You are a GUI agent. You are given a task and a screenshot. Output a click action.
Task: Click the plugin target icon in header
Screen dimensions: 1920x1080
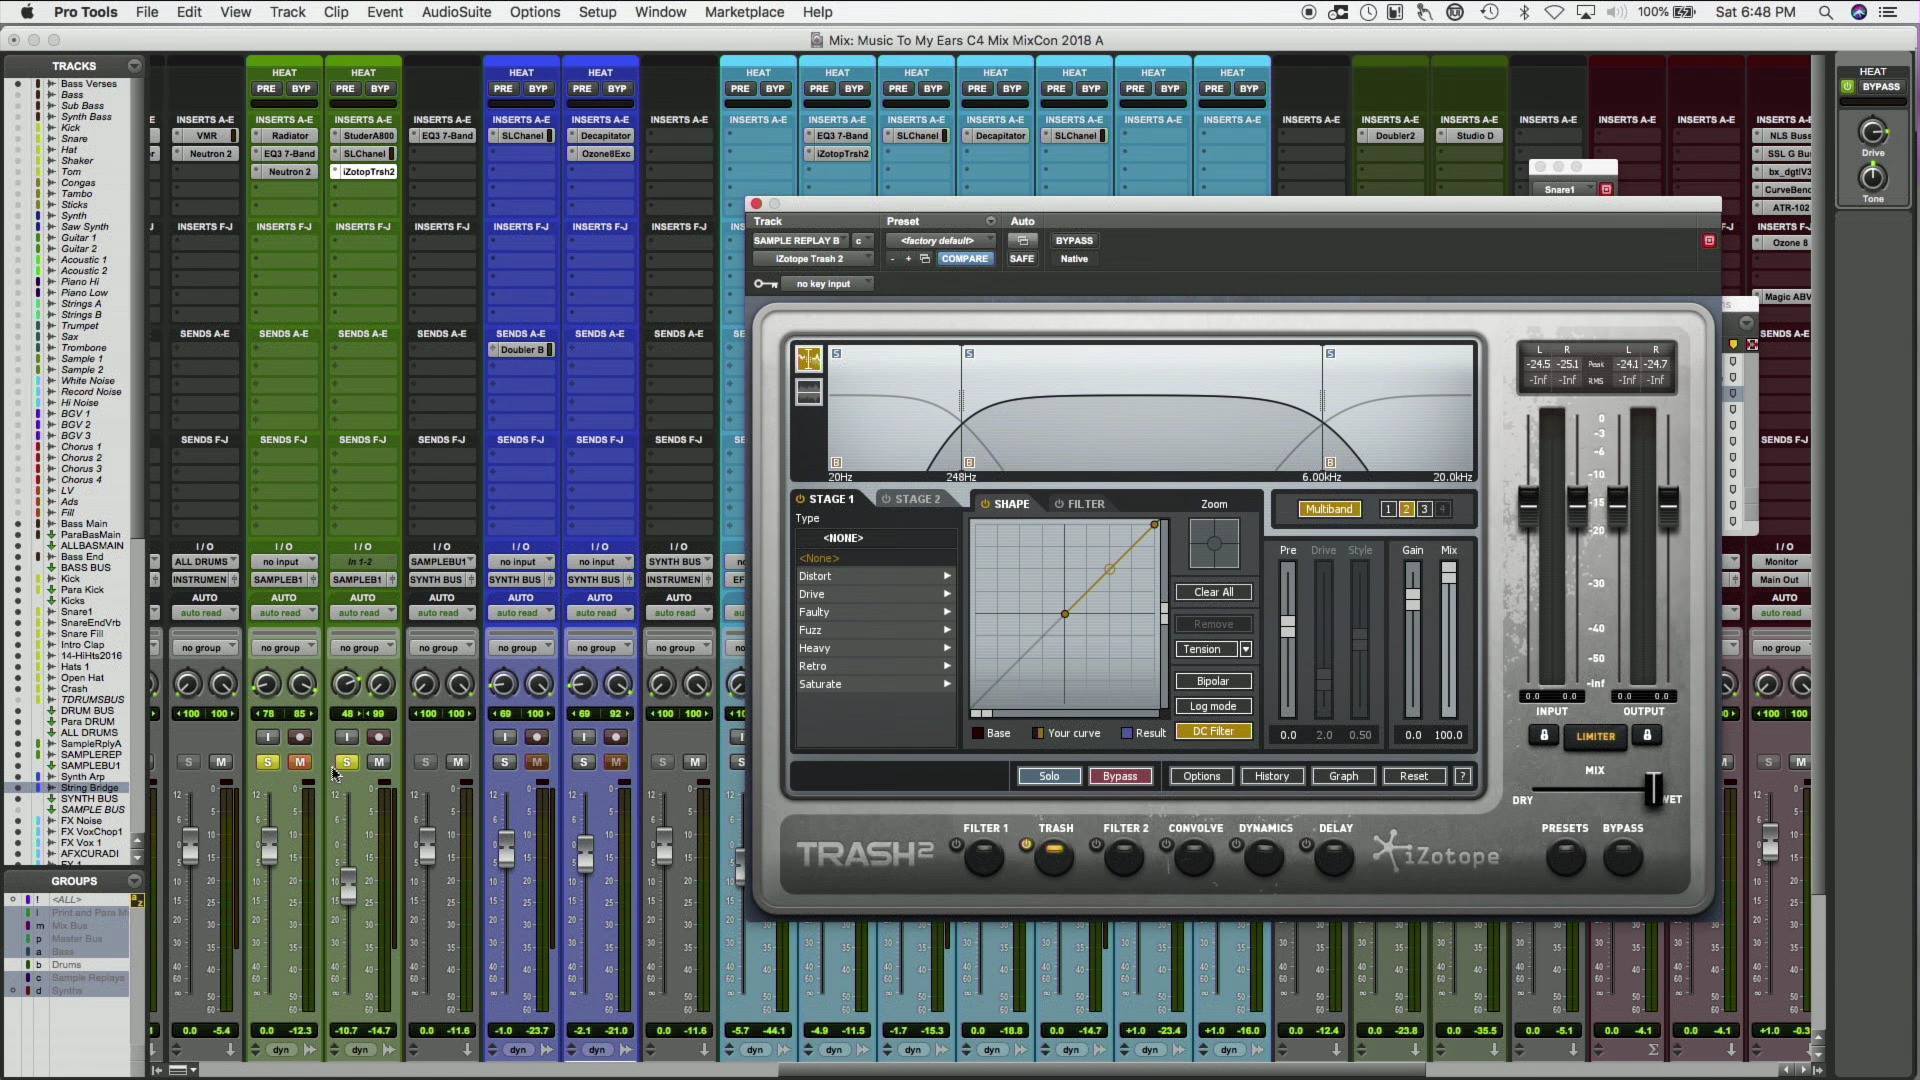pyautogui.click(x=1709, y=240)
